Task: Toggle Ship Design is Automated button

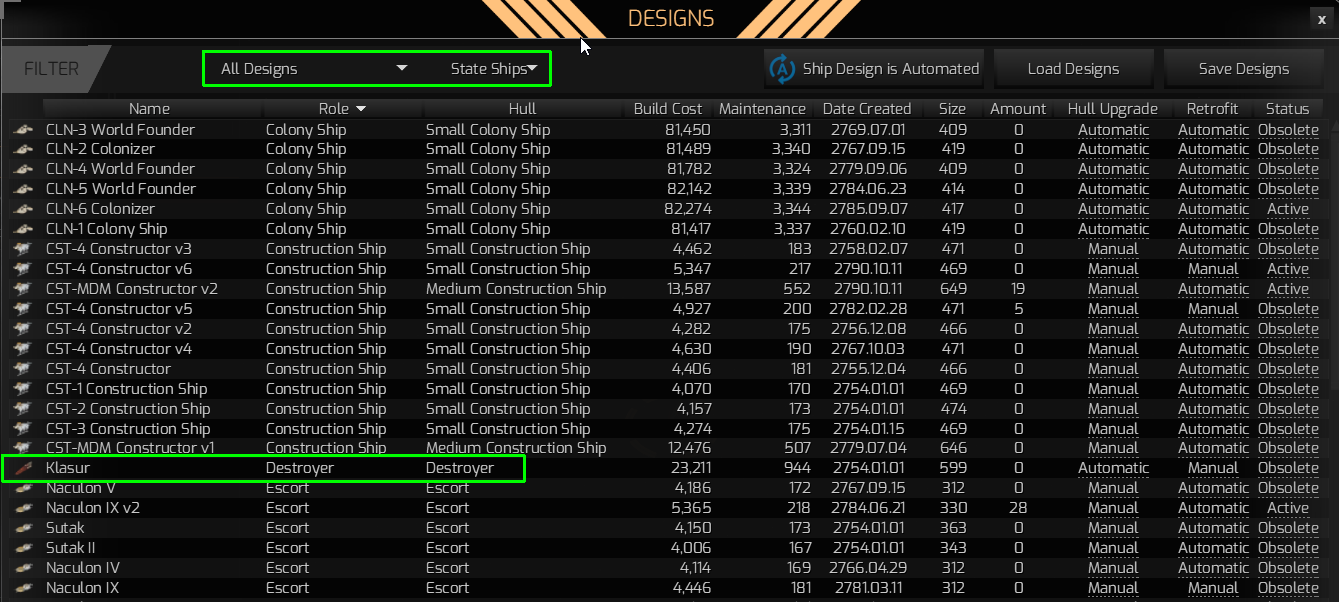Action: (874, 69)
